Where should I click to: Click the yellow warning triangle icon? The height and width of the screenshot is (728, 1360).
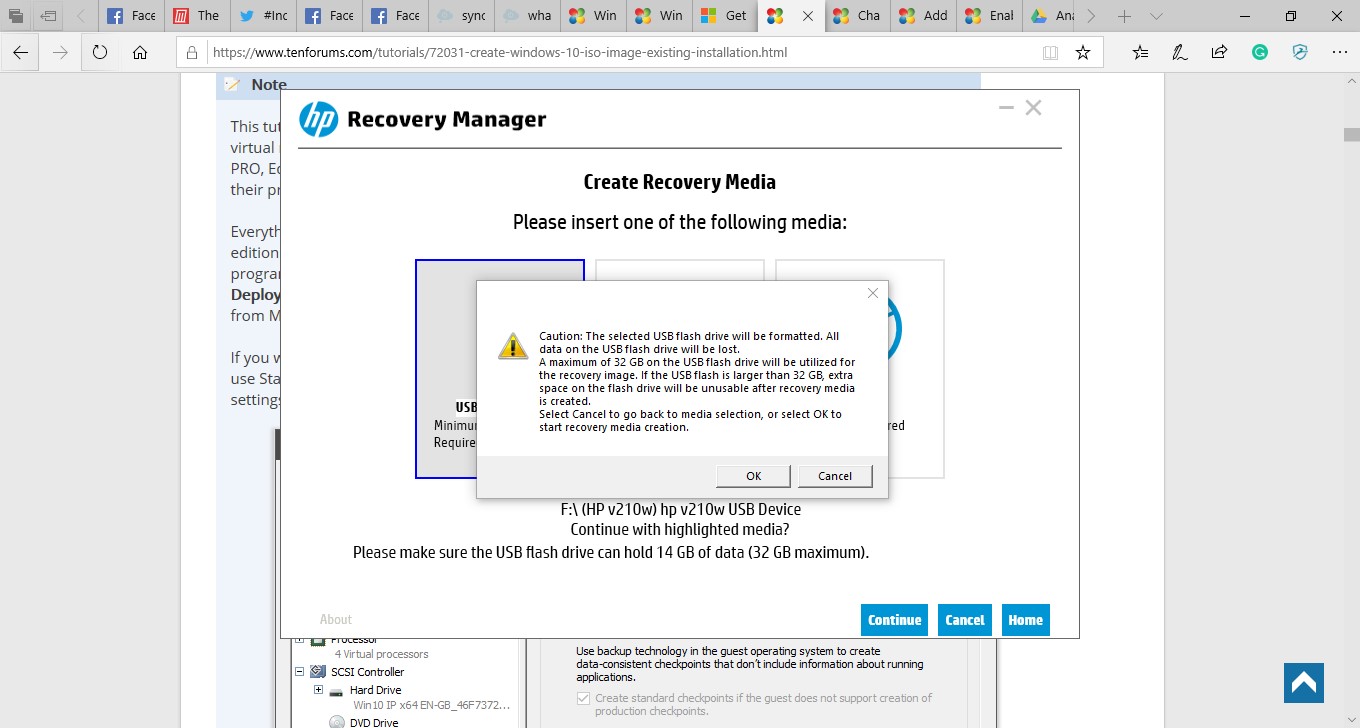coord(513,346)
